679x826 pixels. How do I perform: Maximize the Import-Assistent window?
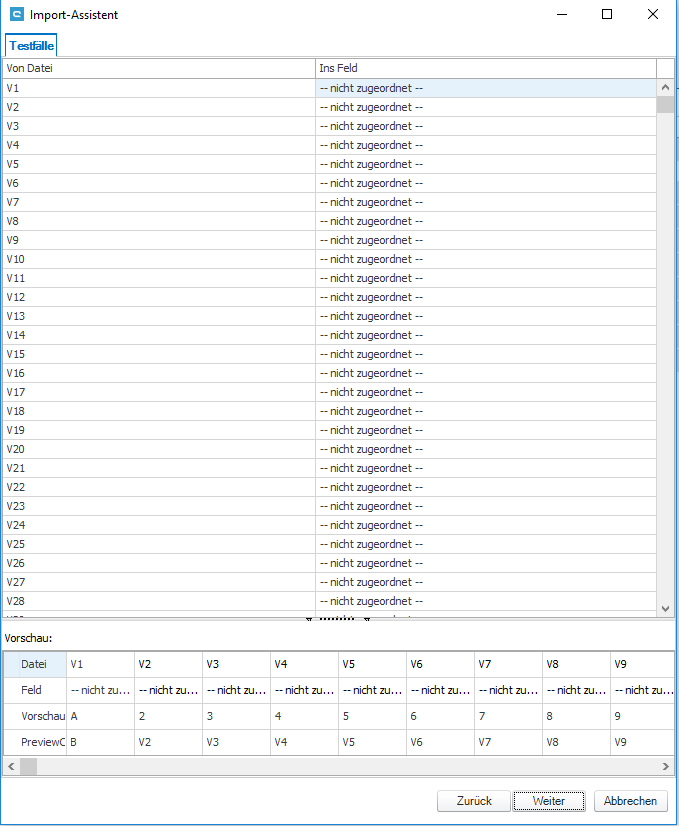607,15
